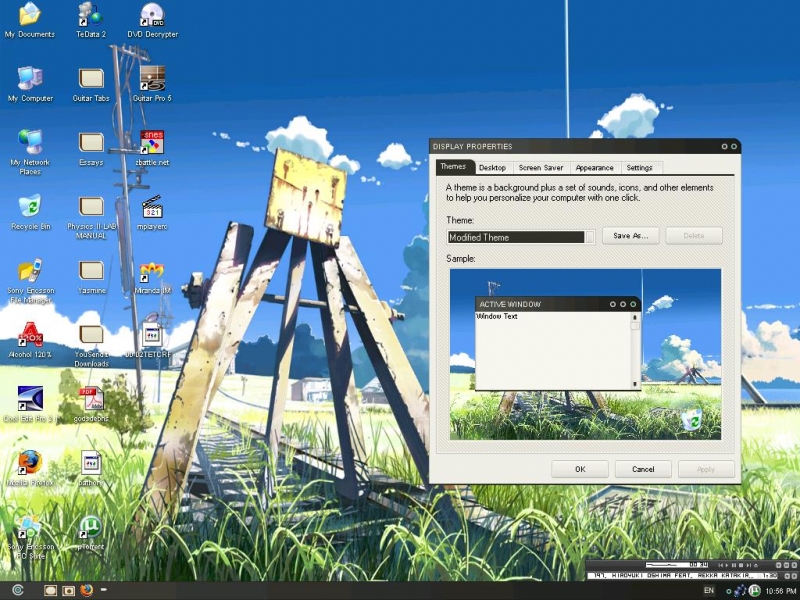The height and width of the screenshot is (600, 800).
Task: Click the second quick launch icon with the dark dot
Action: pyautogui.click(x=68, y=591)
